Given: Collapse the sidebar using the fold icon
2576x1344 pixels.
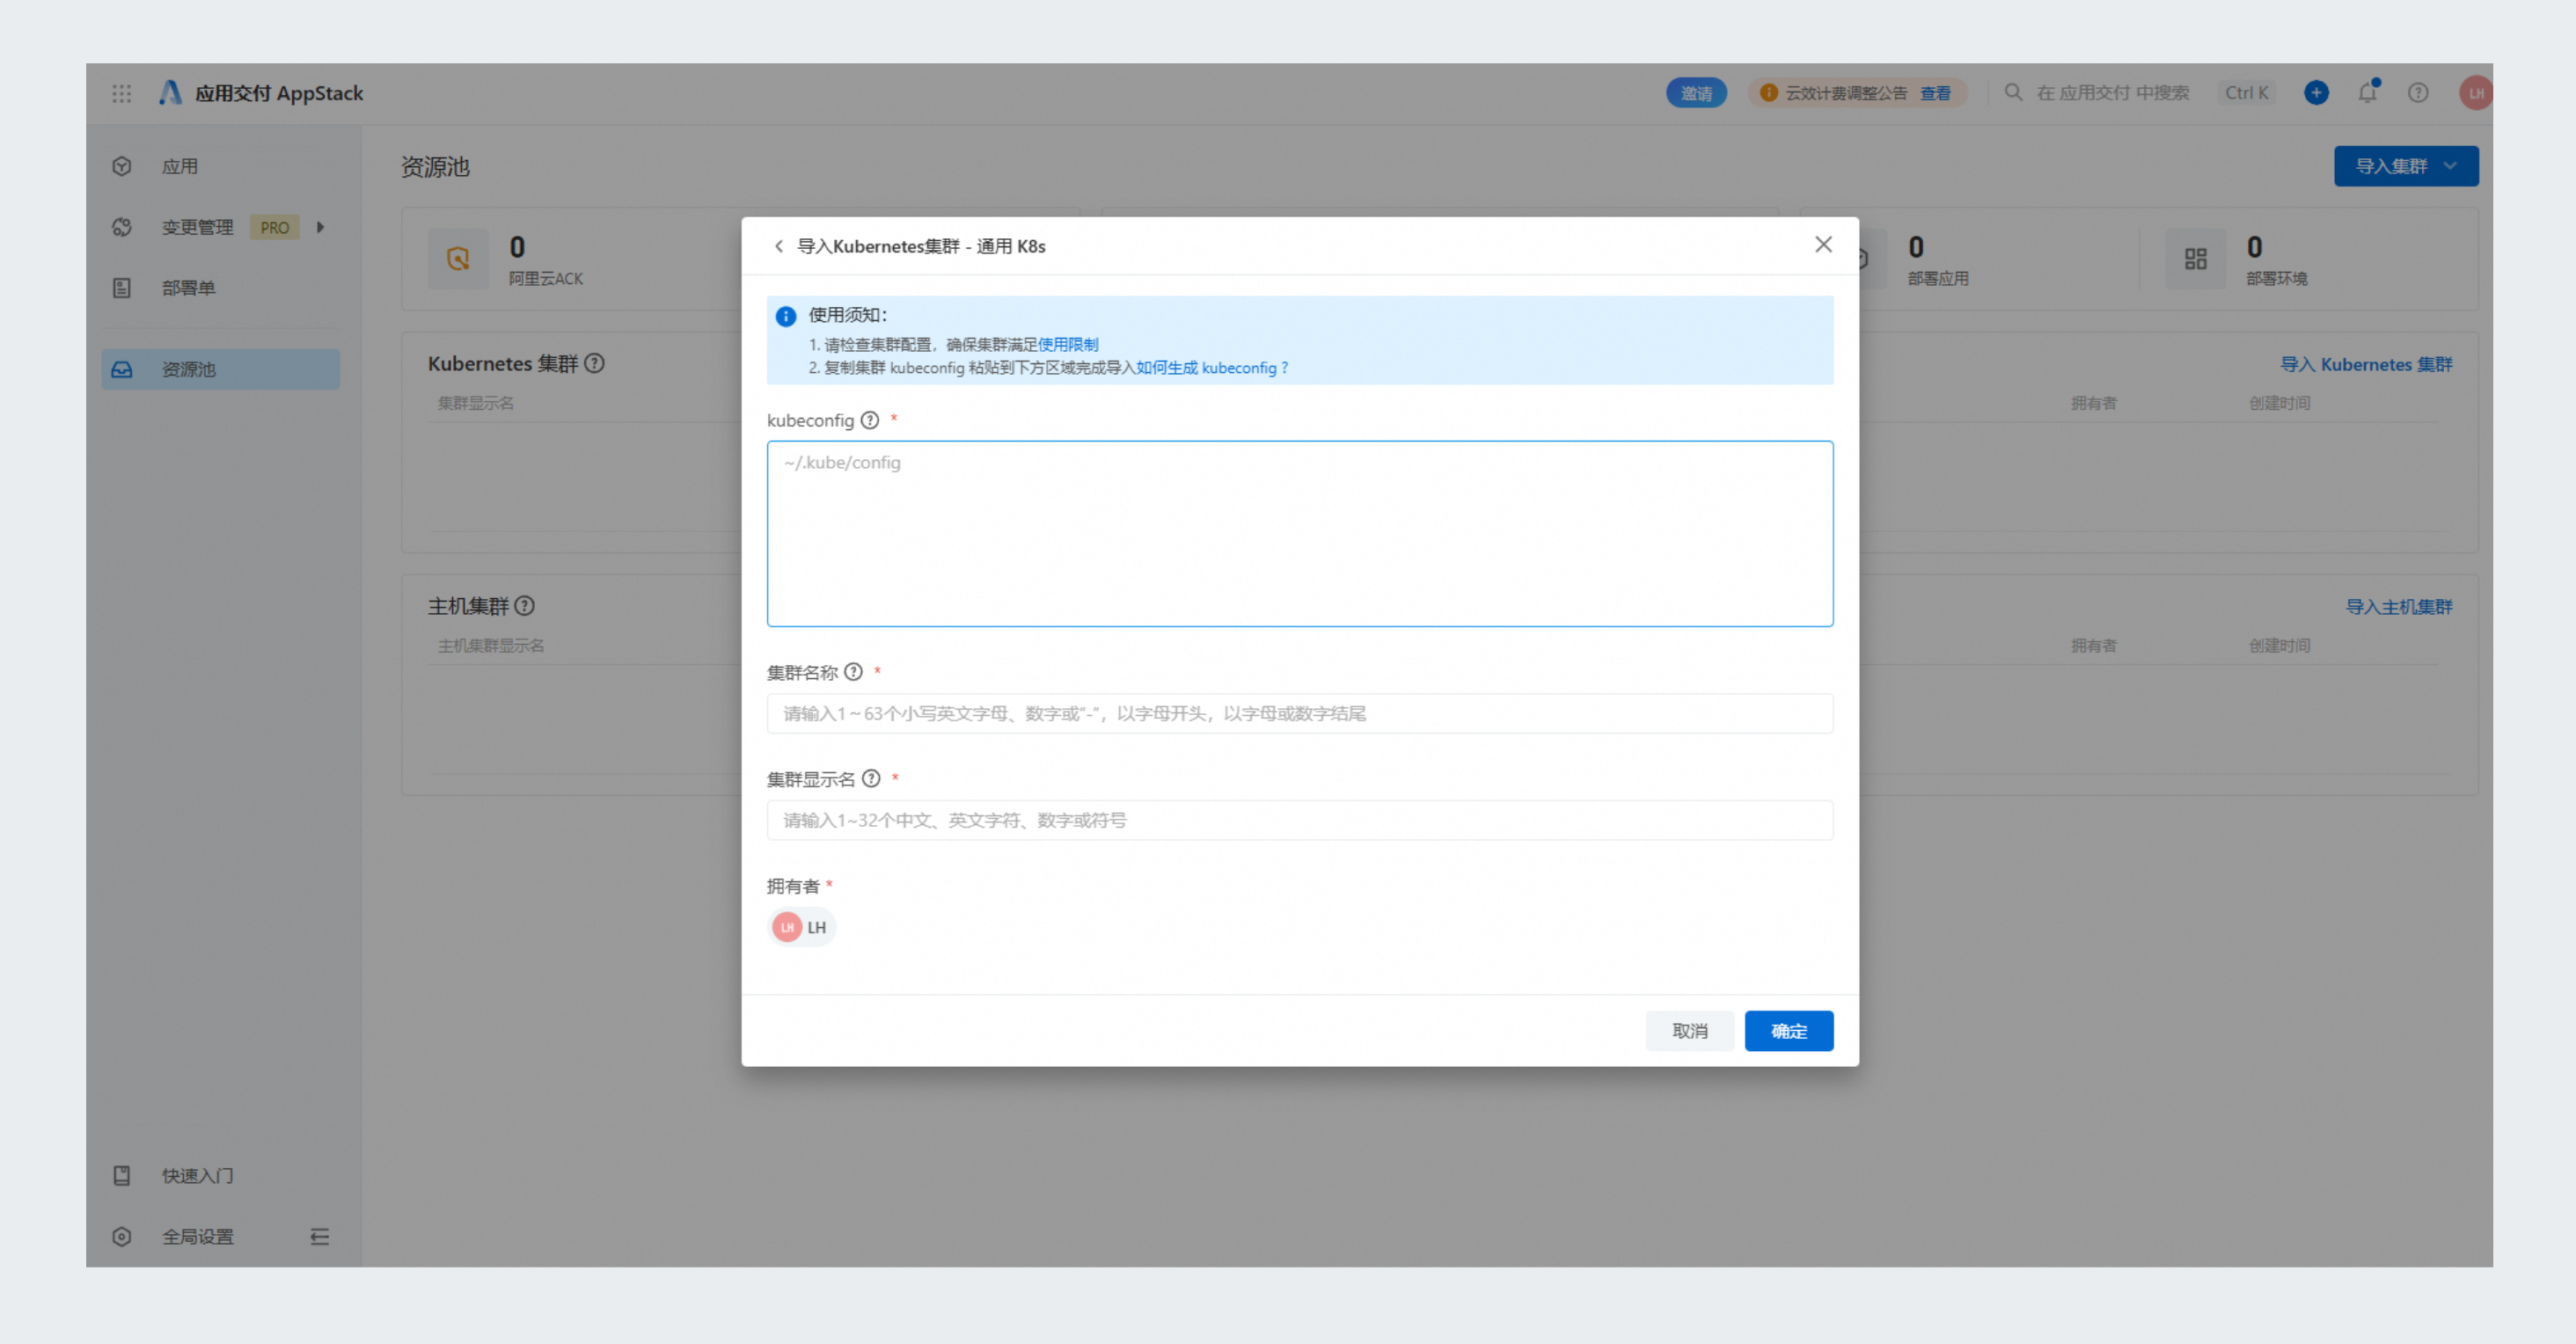Looking at the screenshot, I should click(x=319, y=1237).
